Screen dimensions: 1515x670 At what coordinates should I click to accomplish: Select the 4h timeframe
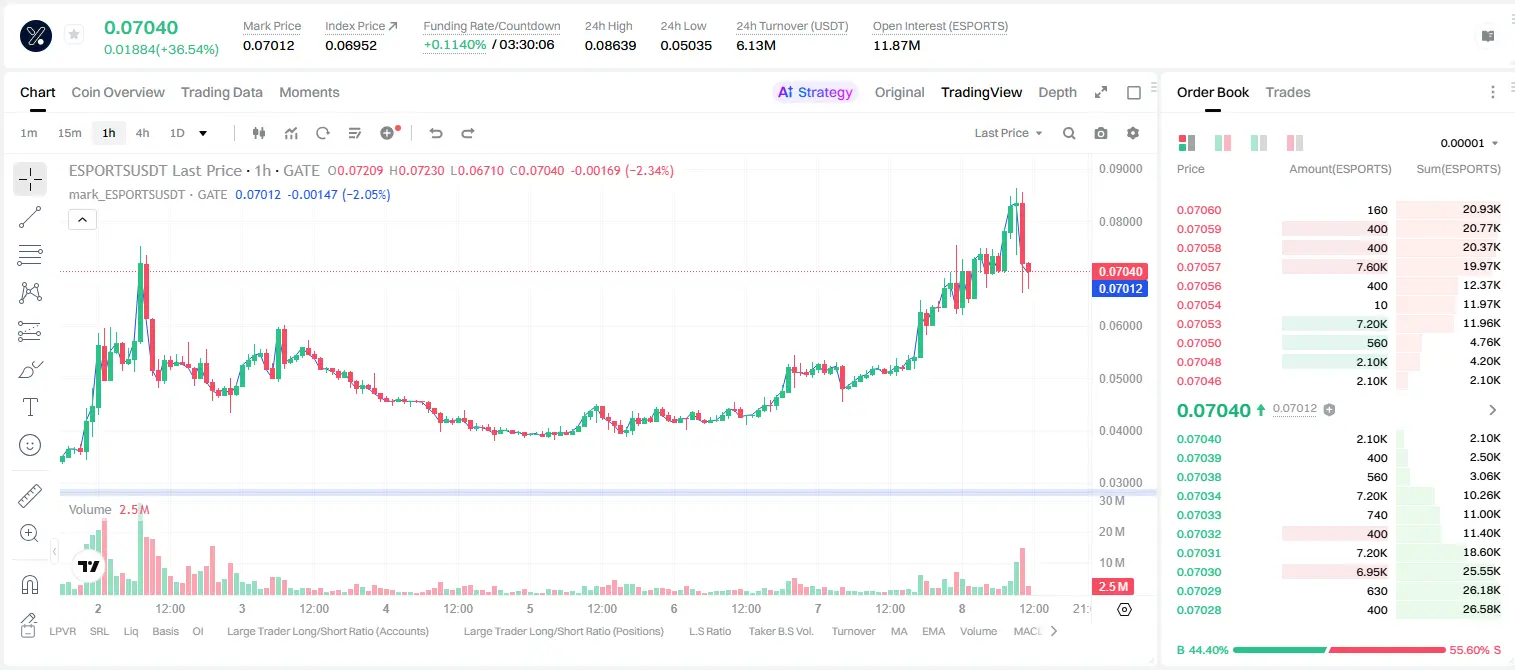tap(142, 133)
